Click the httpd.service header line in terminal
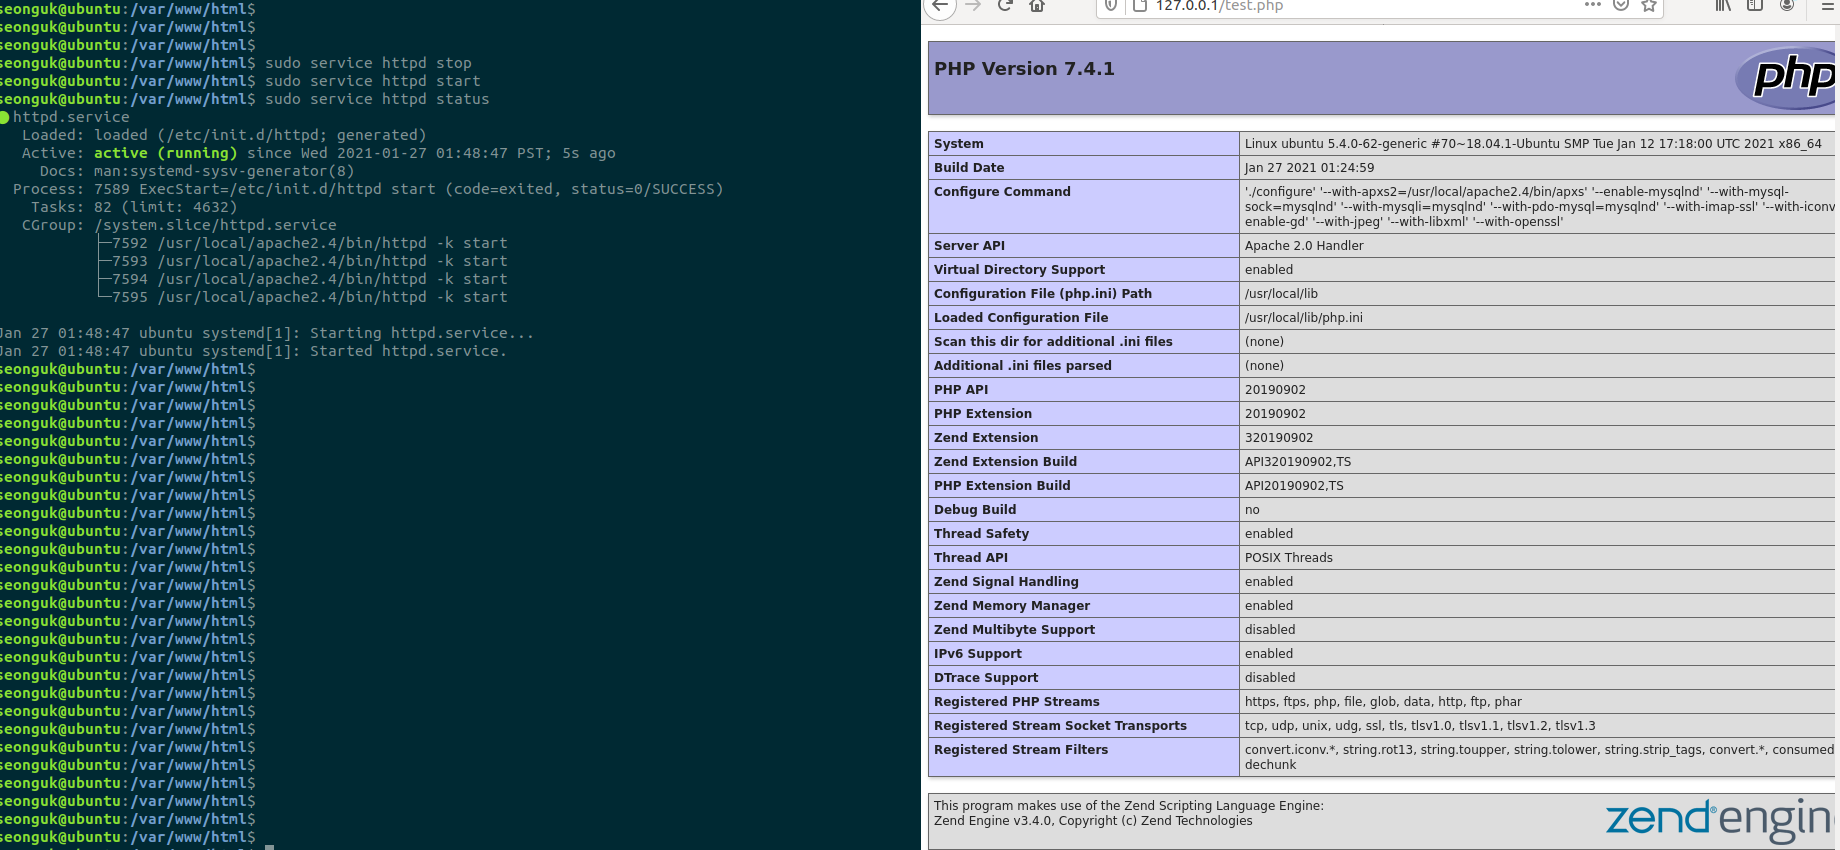Image resolution: width=1840 pixels, height=850 pixels. (x=65, y=117)
